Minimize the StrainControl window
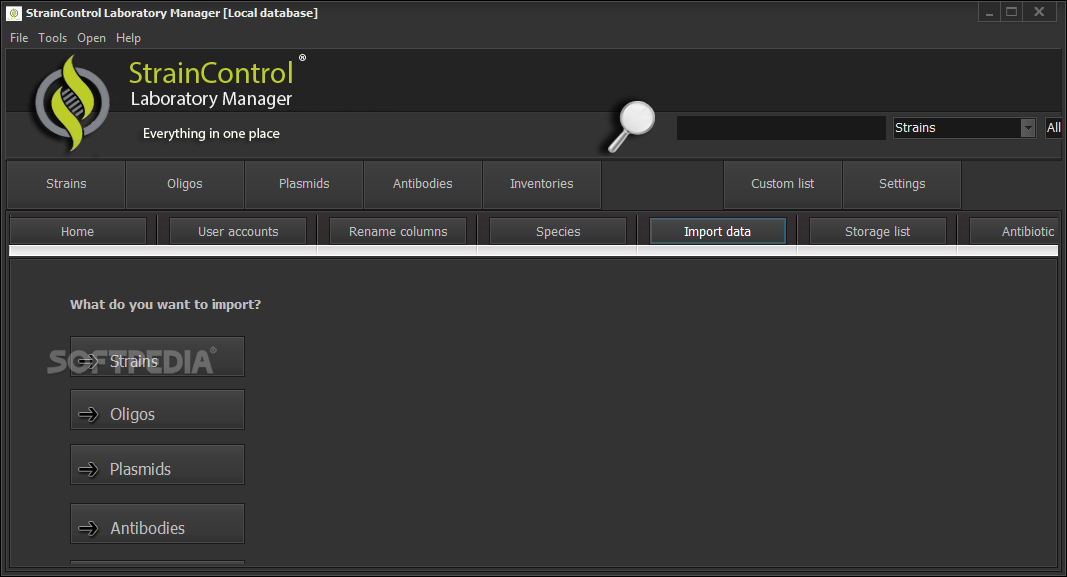Screen dimensions: 1067x577 (989, 12)
